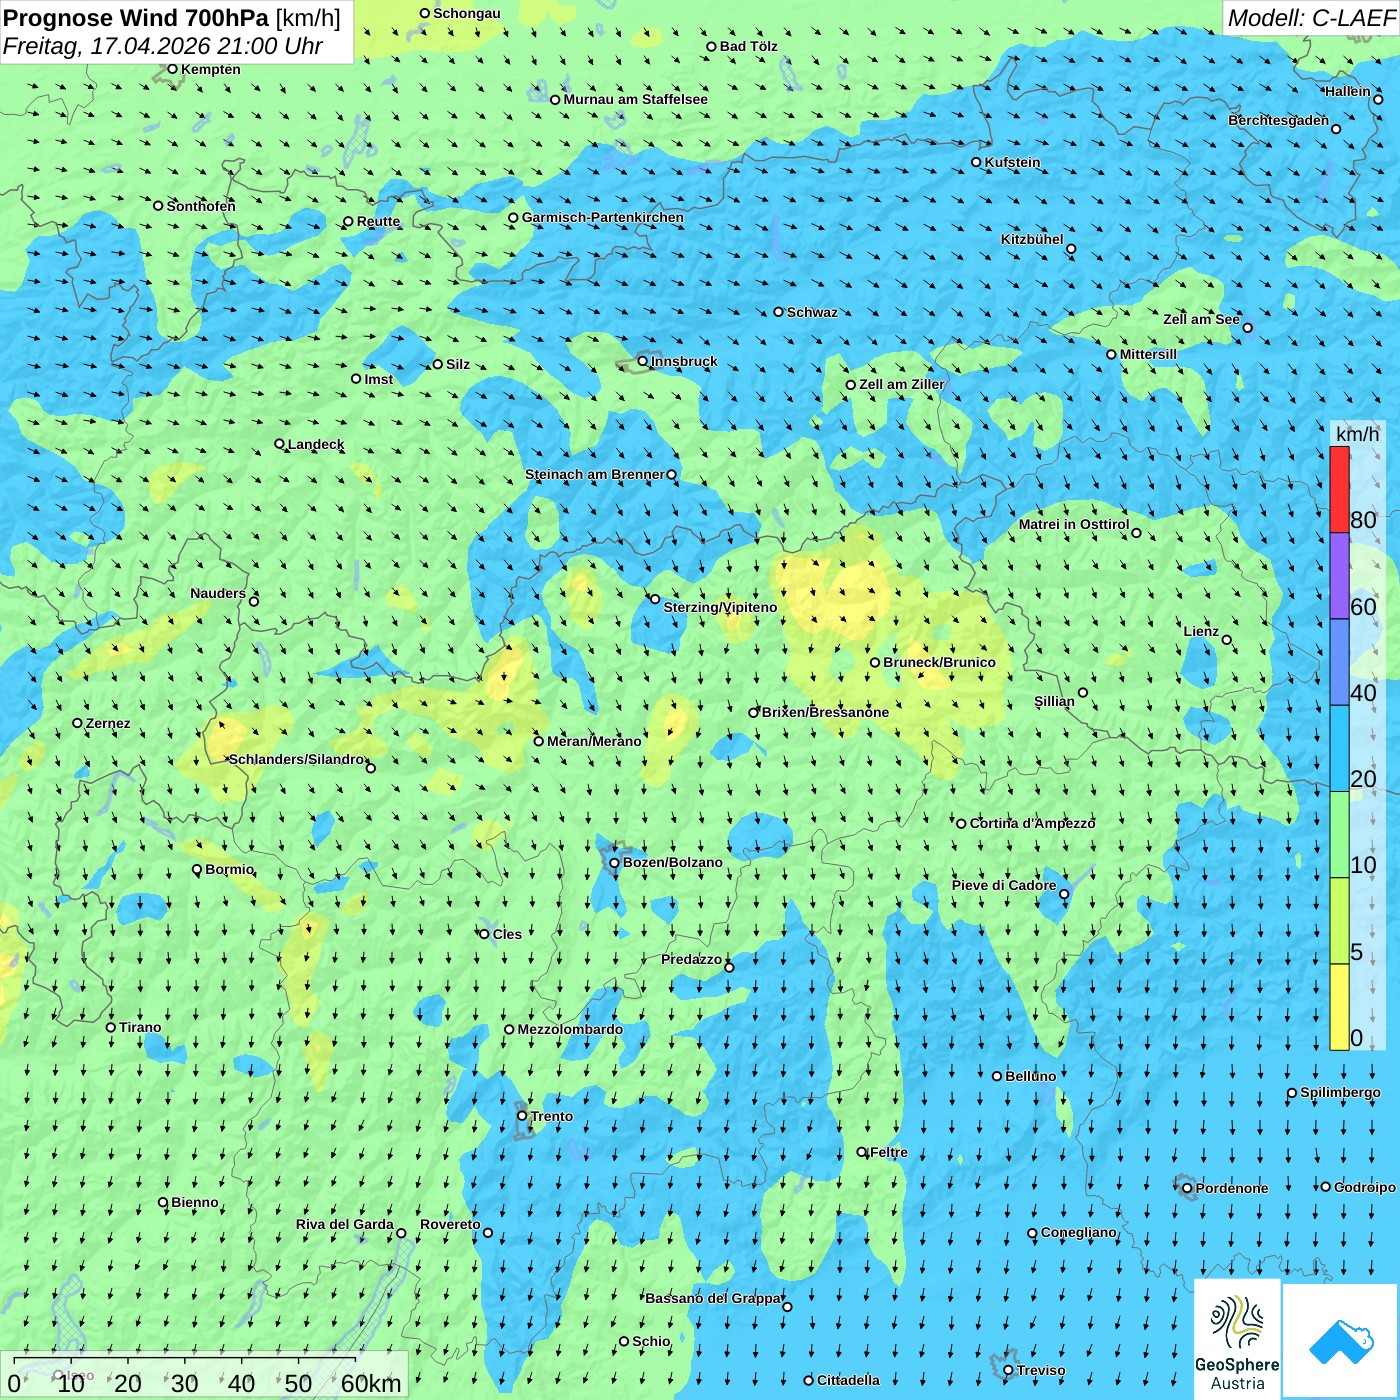This screenshot has height=1400, width=1400.
Task: Click the Pordenone marker dot
Action: point(1187,1188)
